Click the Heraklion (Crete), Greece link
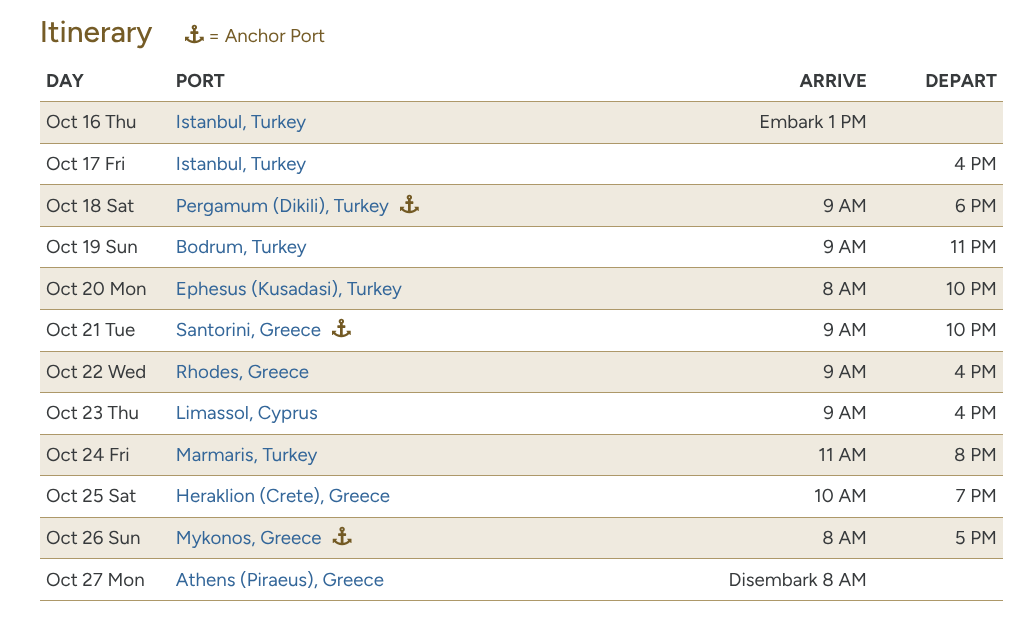This screenshot has height=635, width=1035. pos(283,496)
